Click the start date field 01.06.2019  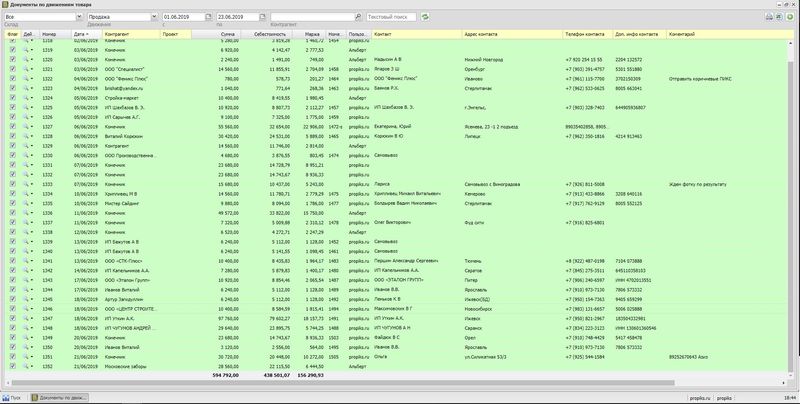point(183,17)
